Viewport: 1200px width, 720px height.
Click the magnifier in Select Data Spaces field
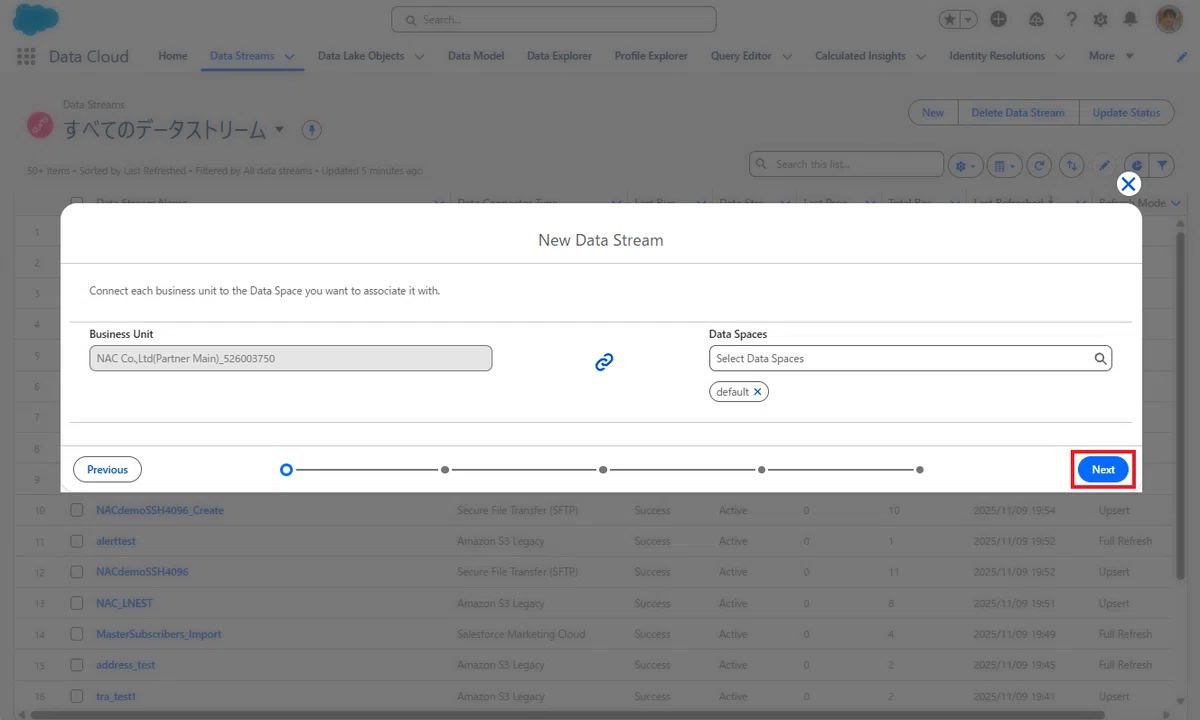1100,358
